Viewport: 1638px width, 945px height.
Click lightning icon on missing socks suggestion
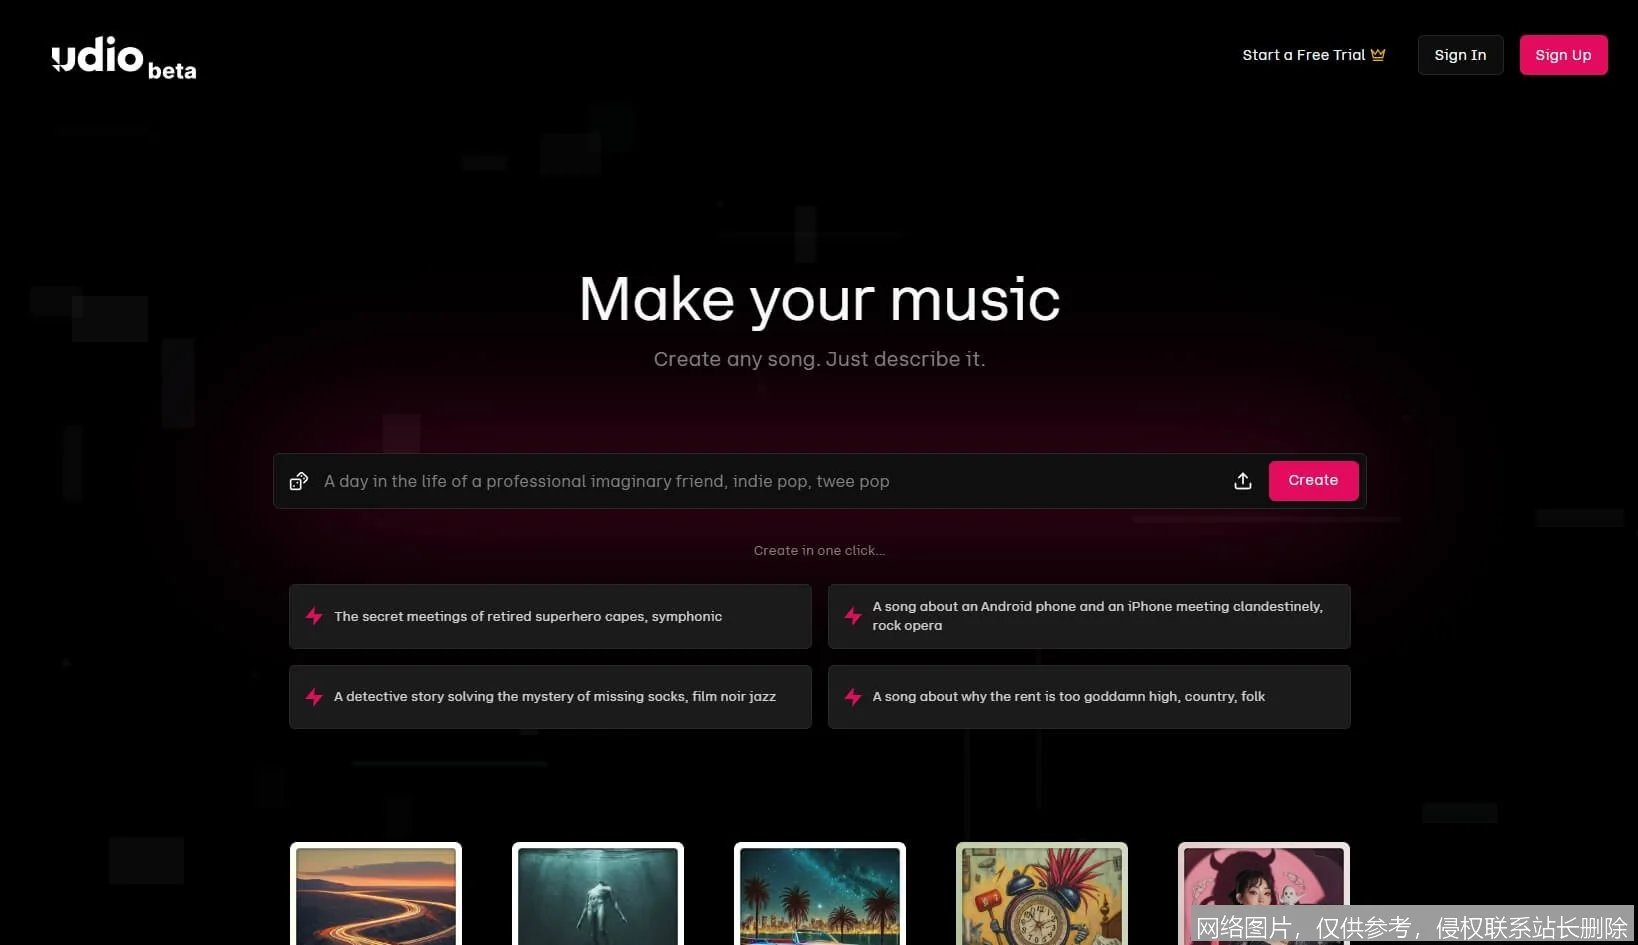pyautogui.click(x=314, y=697)
